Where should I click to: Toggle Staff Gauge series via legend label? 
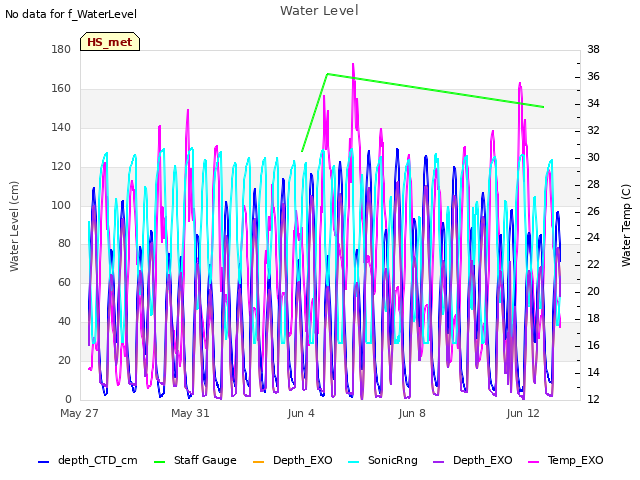click(x=205, y=460)
